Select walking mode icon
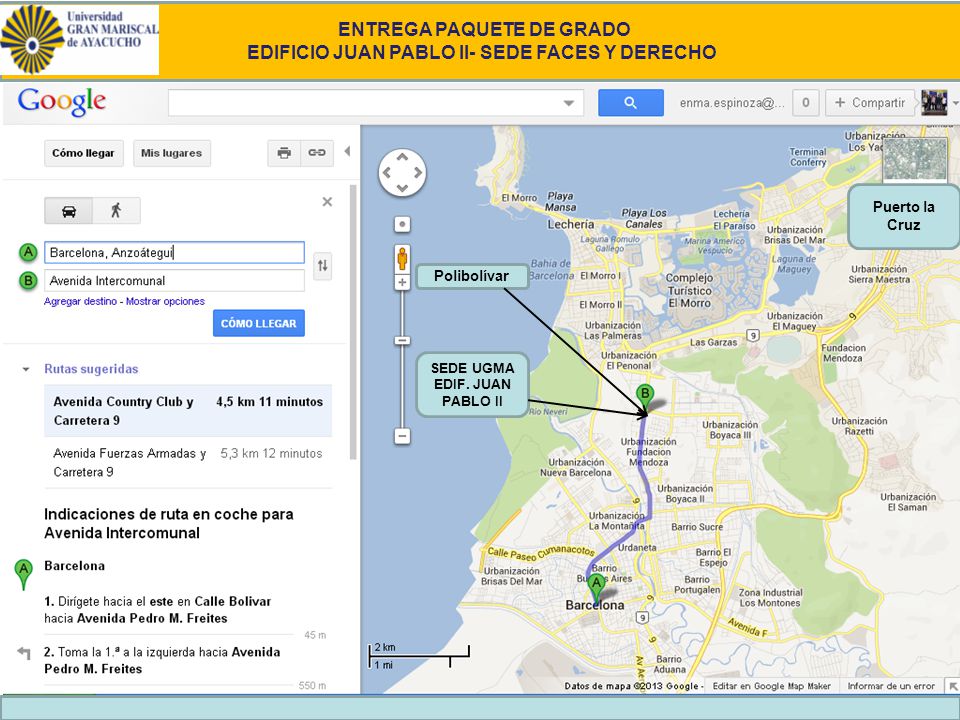960x720 pixels. tap(116, 211)
